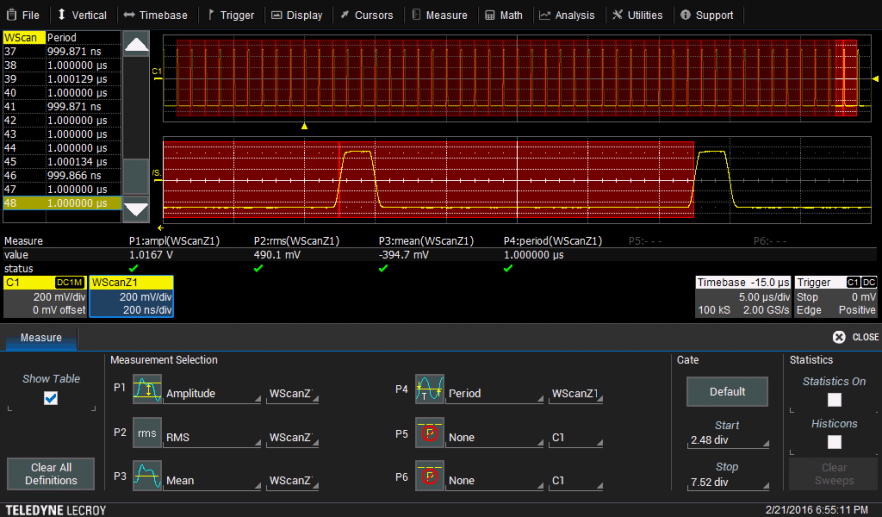
Task: Uncheck the Show Table checkbox
Action: tap(51, 398)
